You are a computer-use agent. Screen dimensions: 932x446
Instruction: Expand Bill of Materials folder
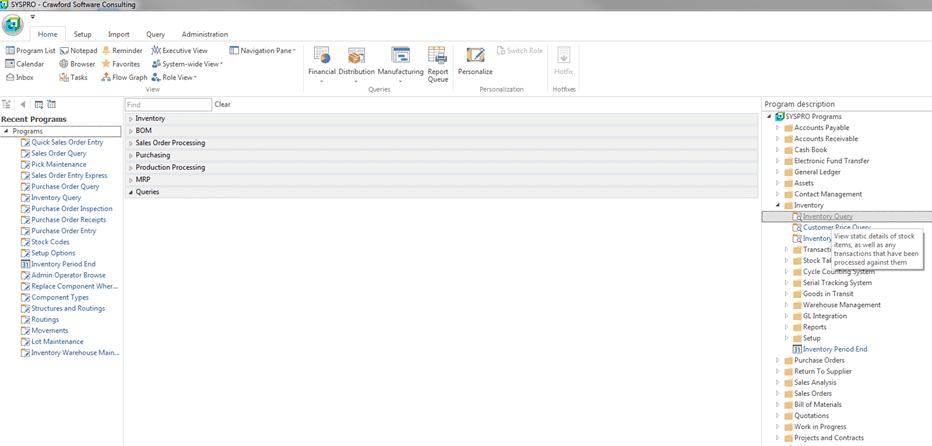coord(778,405)
